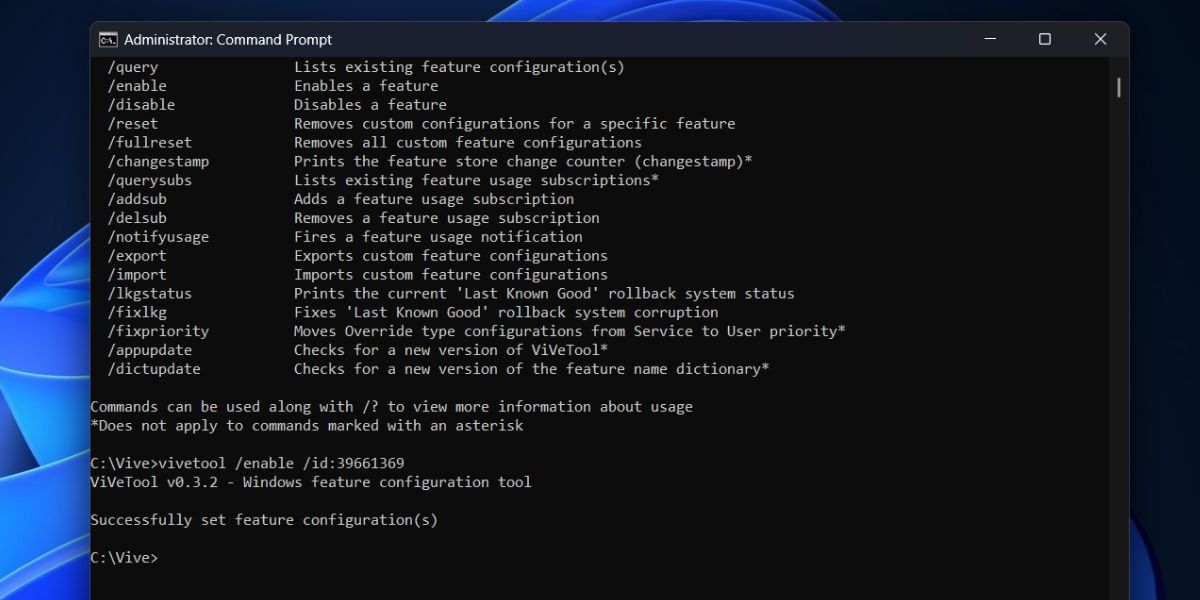Screen dimensions: 1200x600
Task: Click the last C:\Vive> prompt line
Action: click(x=124, y=558)
